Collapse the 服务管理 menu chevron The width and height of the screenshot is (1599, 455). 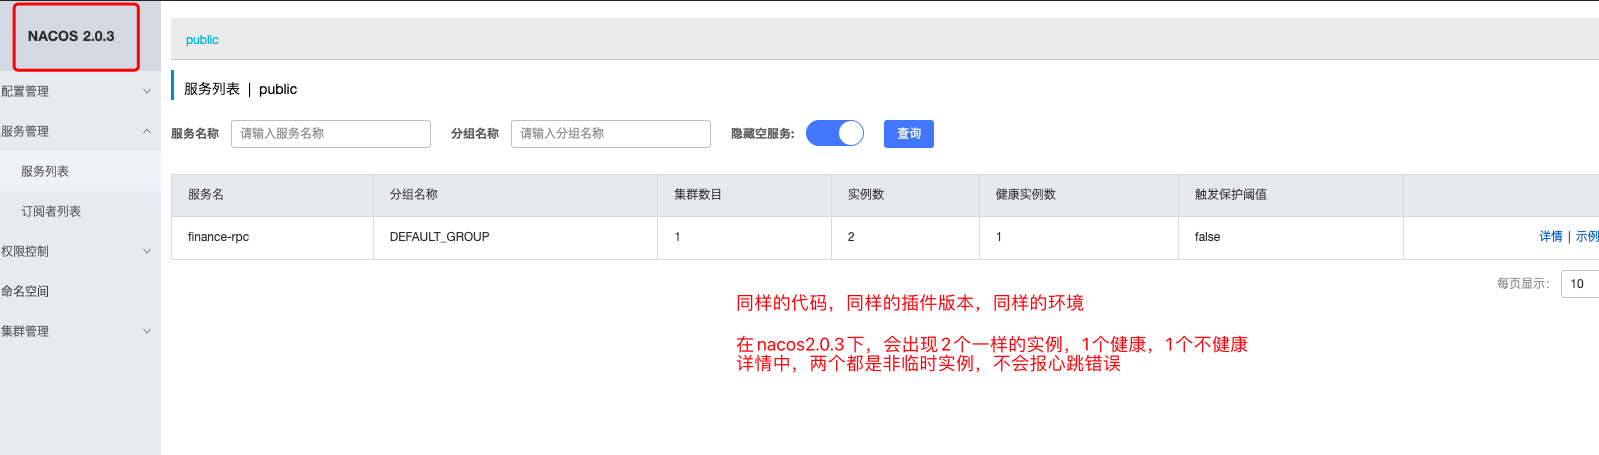click(147, 131)
